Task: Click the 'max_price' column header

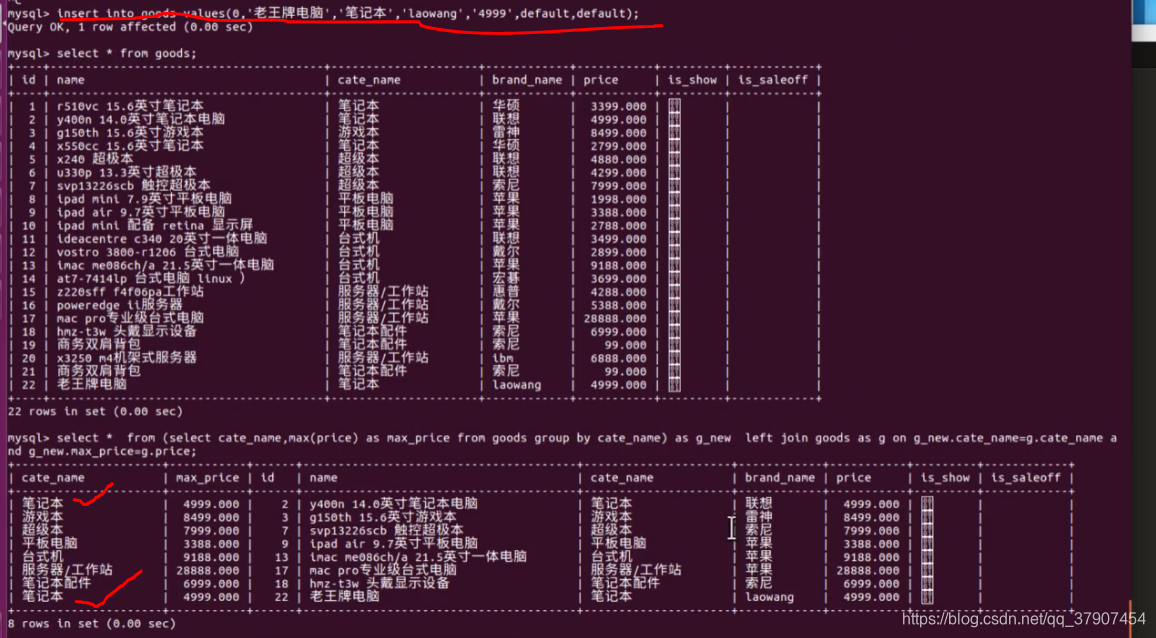Action: (207, 477)
